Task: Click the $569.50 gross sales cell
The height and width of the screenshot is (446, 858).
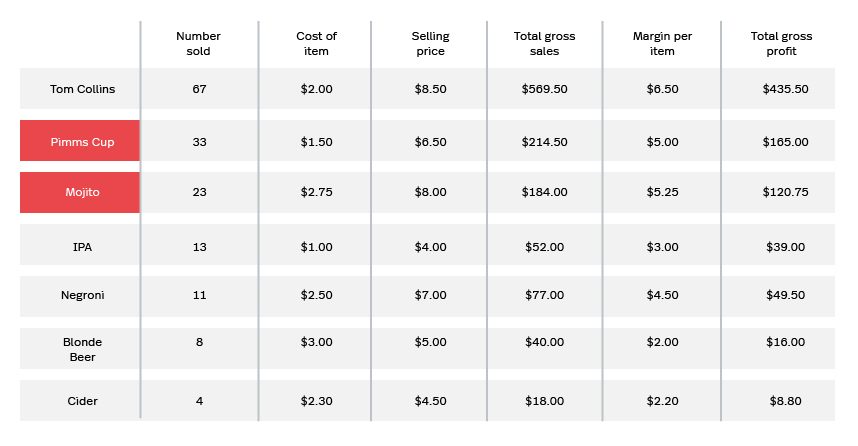Action: 544,89
